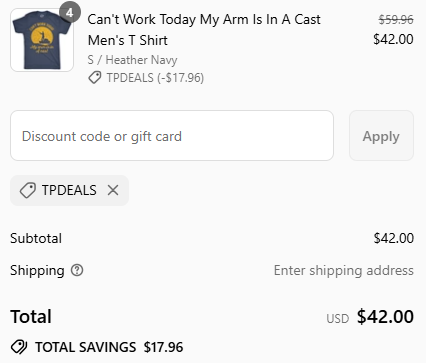Viewport: 426px width, 363px height.
Task: Open the navy t-shirt product thumbnail
Action: (42, 40)
